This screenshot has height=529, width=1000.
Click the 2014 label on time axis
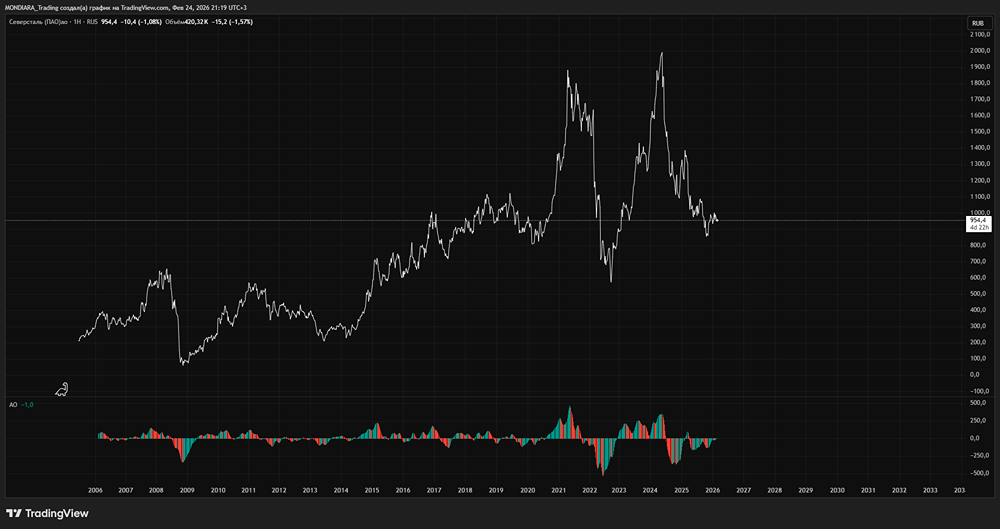[341, 491]
